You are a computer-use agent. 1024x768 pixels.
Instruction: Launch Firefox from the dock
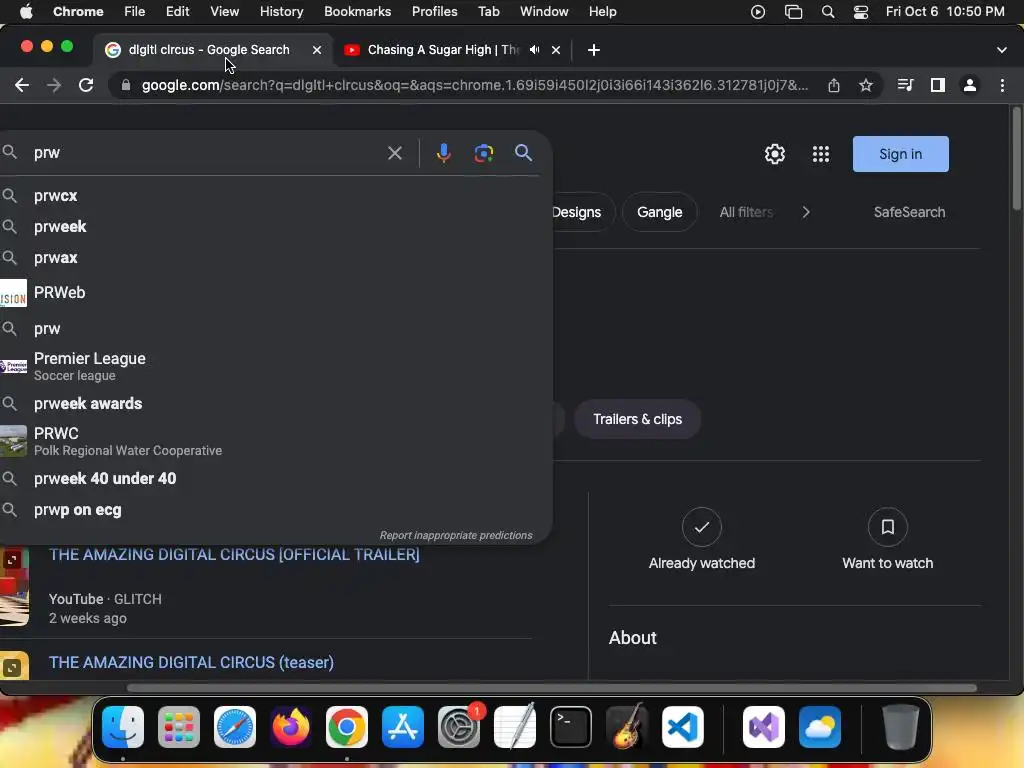(x=291, y=727)
